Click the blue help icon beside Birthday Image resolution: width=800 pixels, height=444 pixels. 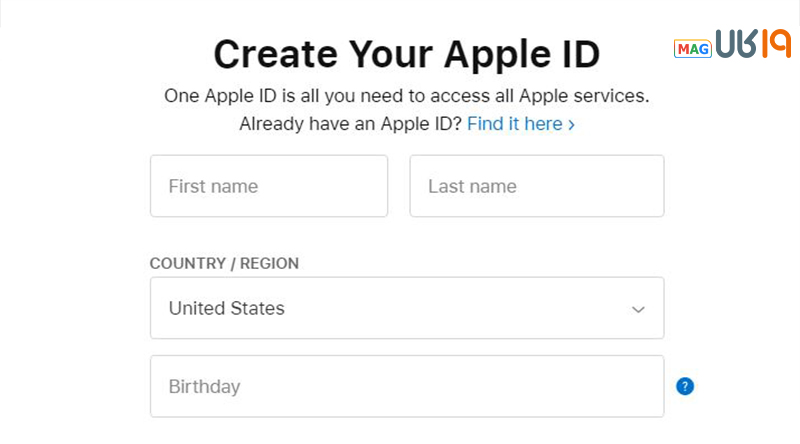(685, 386)
